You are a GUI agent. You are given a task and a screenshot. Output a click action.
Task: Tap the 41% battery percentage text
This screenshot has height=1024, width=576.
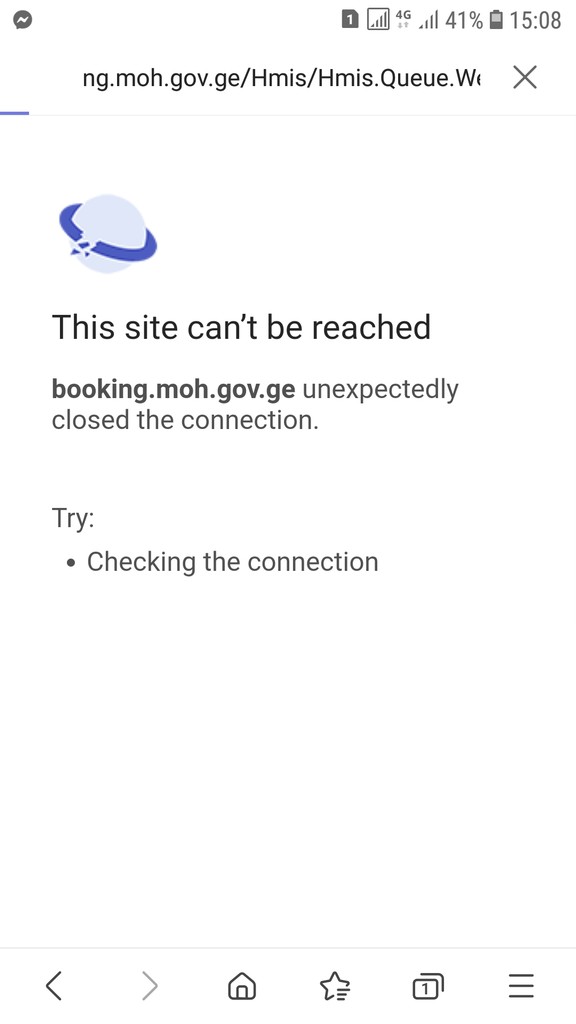(464, 20)
